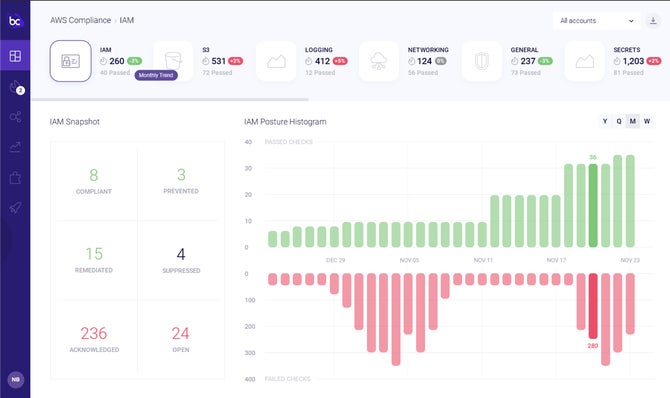The width and height of the screenshot is (670, 398).
Task: Open the dashboard grid icon in sidebar
Action: [15, 56]
